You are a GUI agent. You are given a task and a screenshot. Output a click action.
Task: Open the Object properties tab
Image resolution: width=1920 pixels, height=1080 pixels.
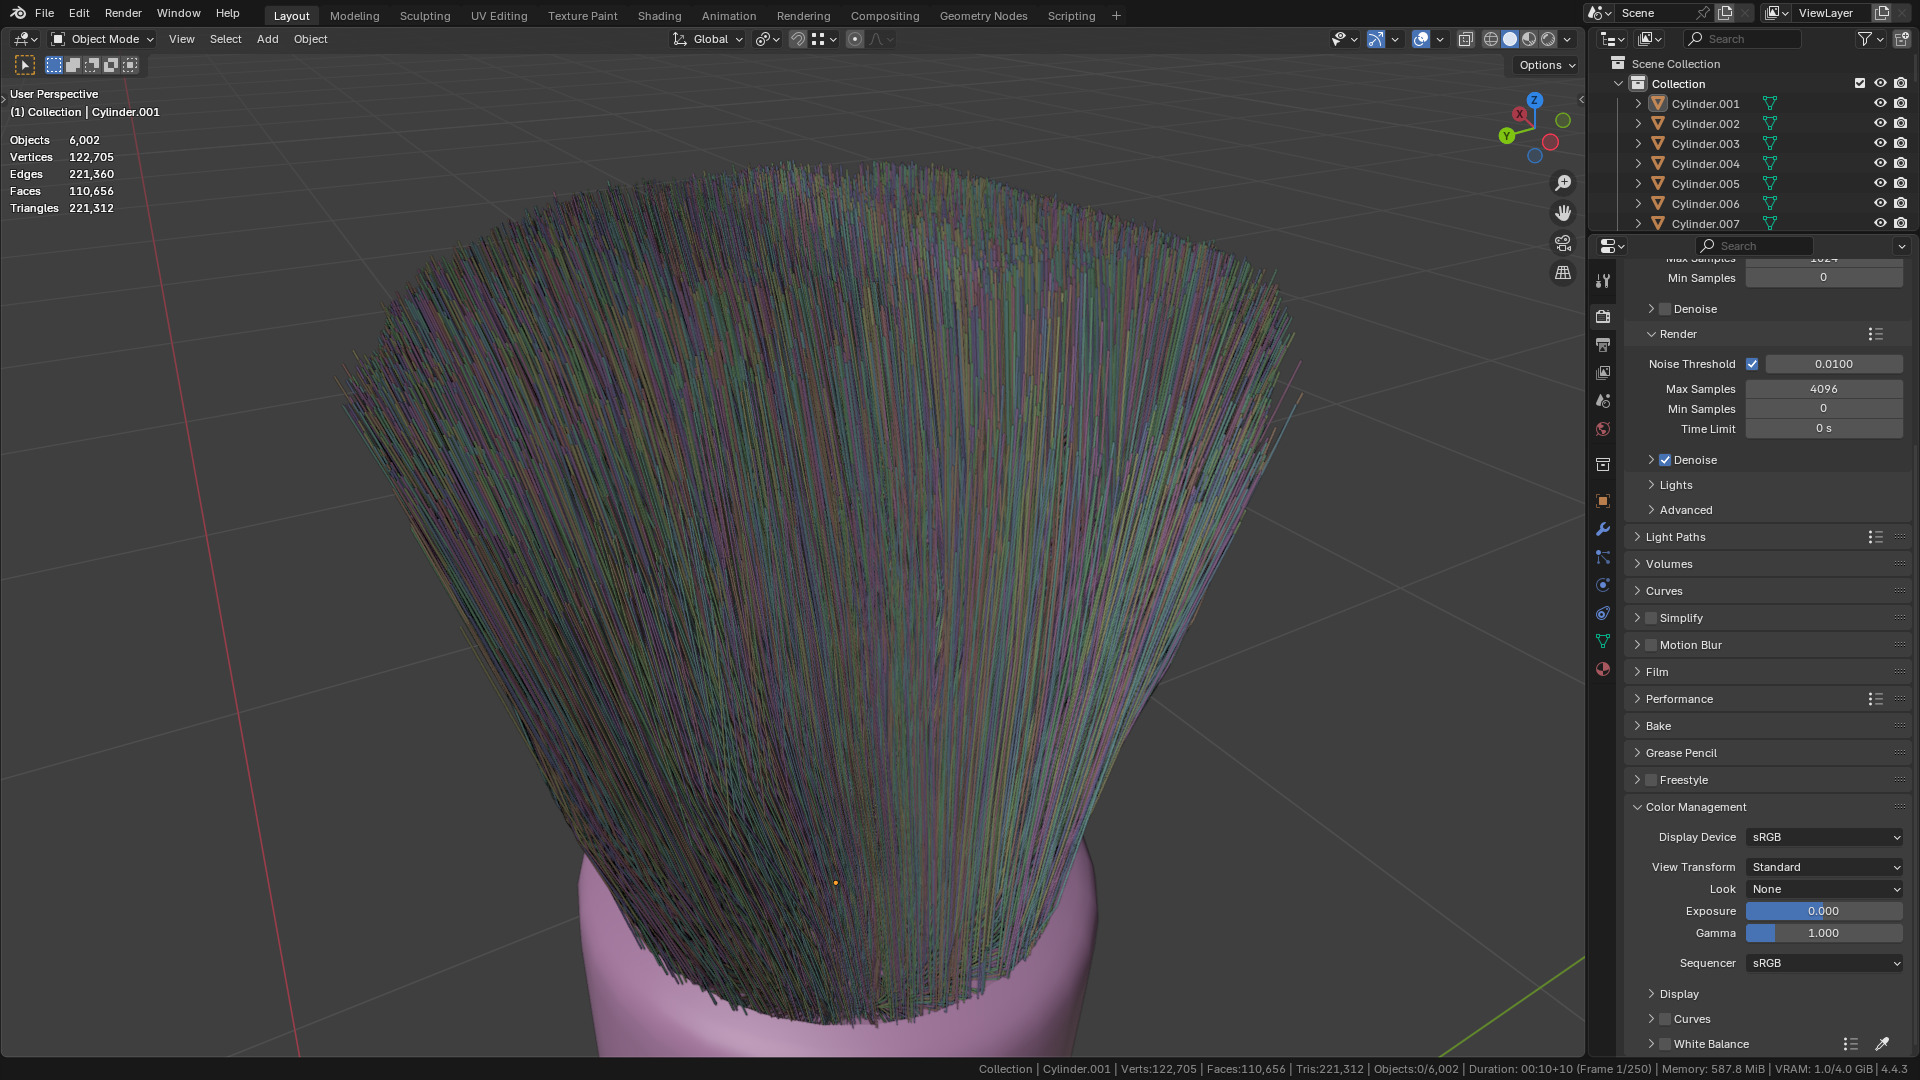1603,501
